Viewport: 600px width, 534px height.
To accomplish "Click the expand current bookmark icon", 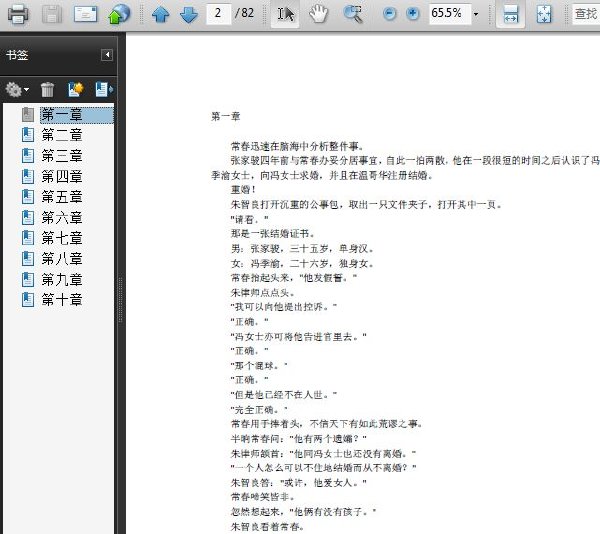I will (x=104, y=90).
